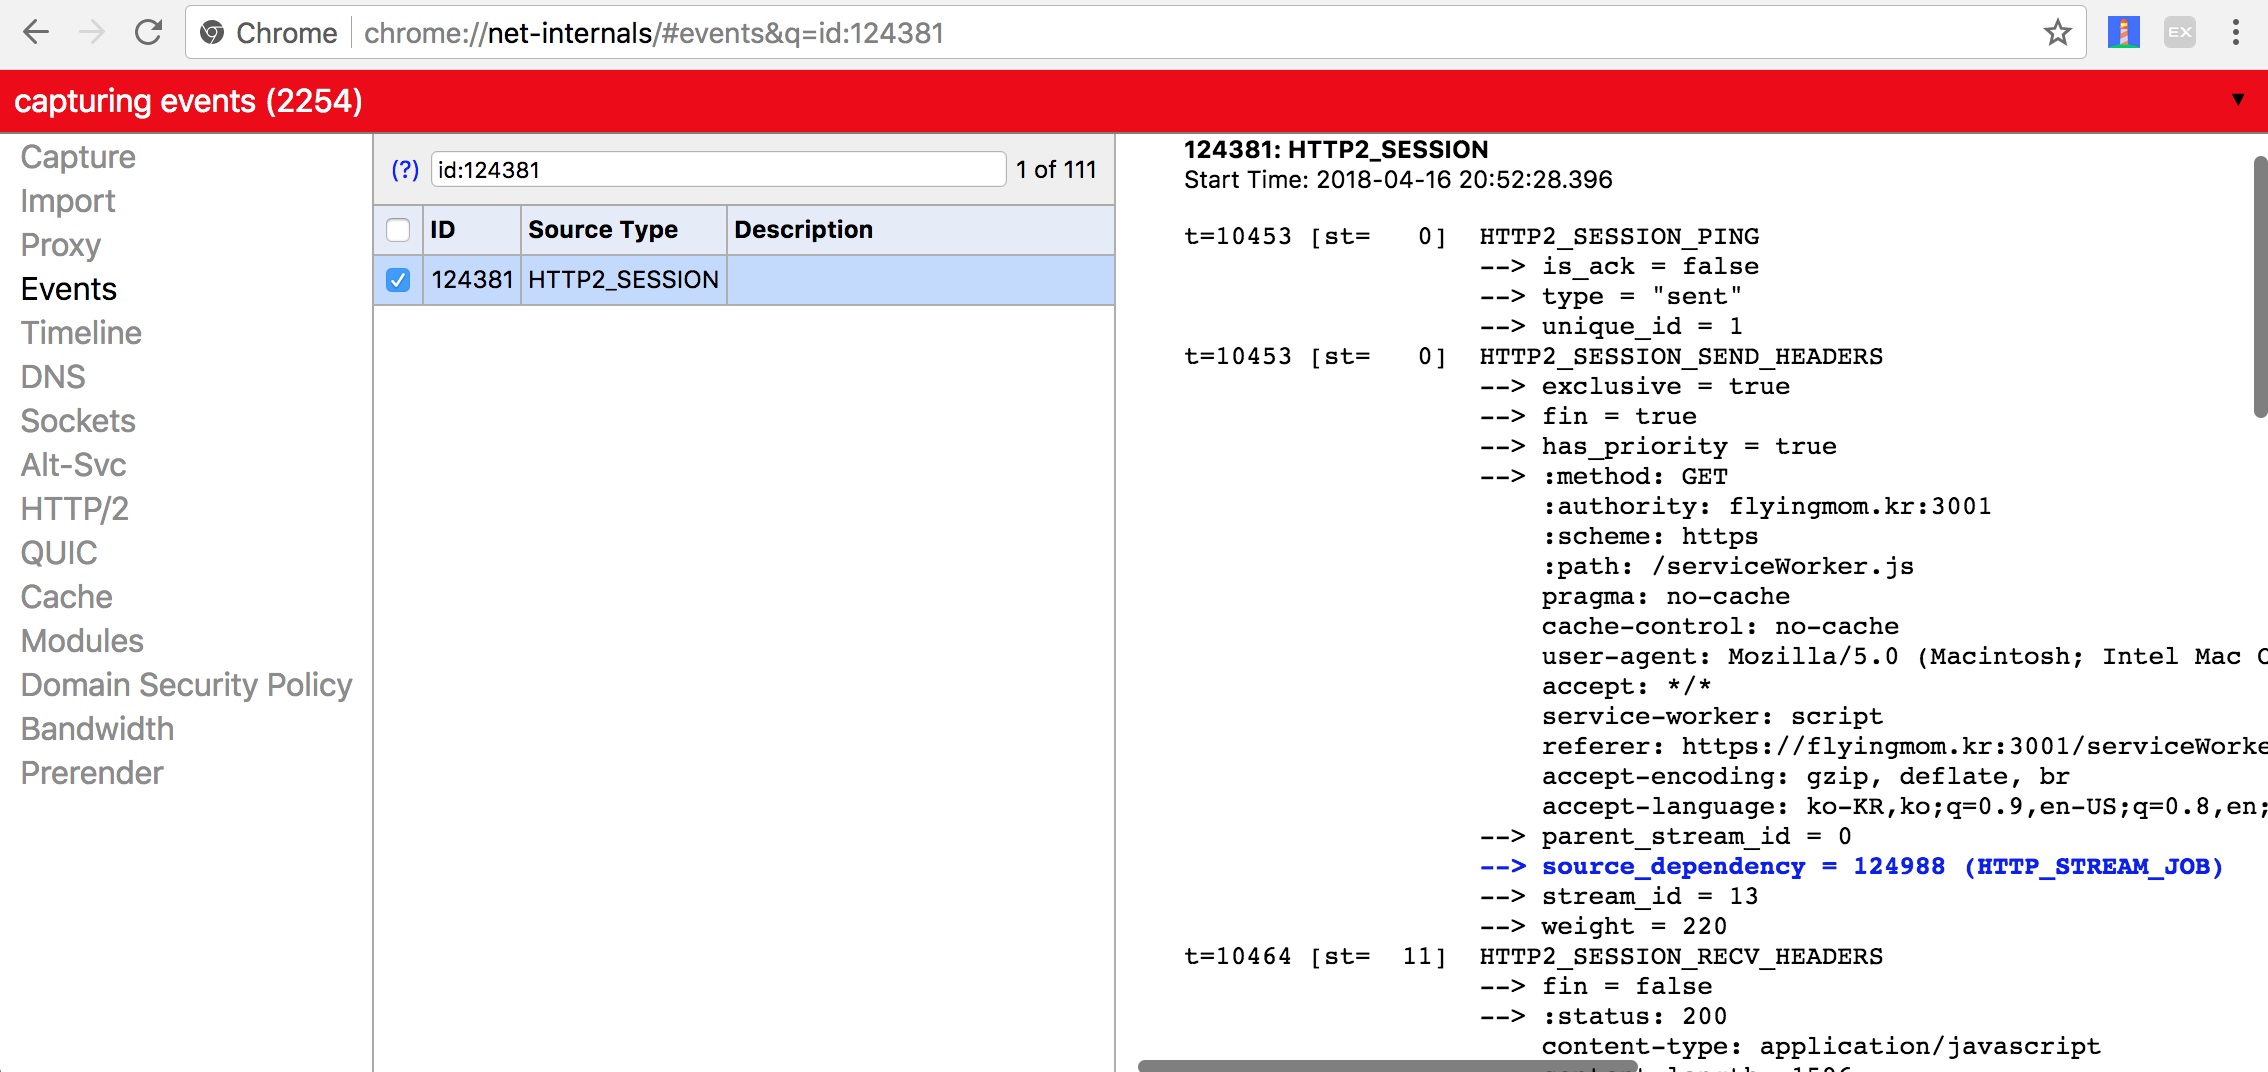
Task: Toggle the select-all events checkbox
Action: (x=398, y=230)
